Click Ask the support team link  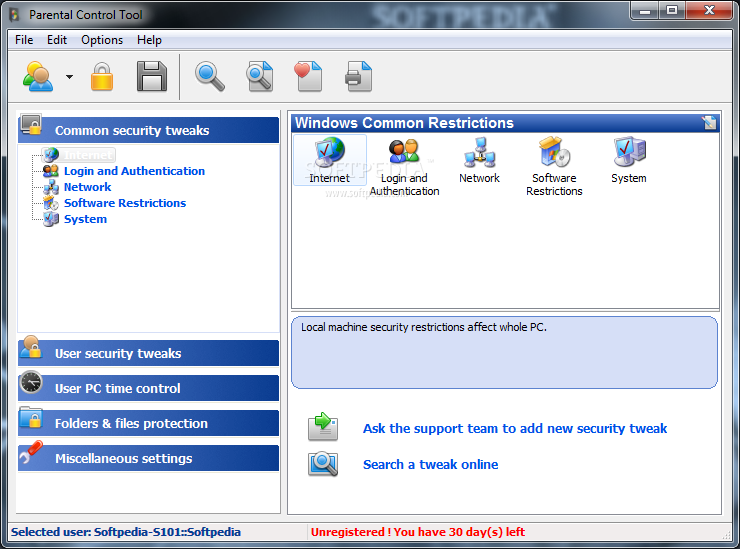coord(515,428)
